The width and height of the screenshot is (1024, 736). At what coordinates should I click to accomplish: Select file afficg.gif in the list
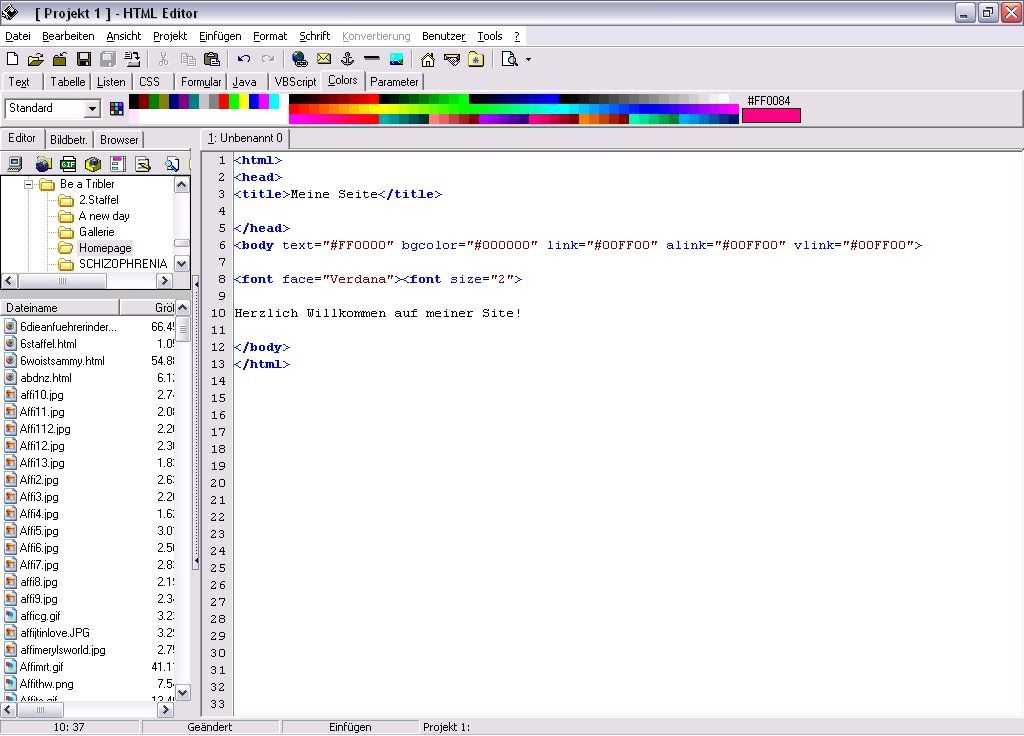[40, 616]
